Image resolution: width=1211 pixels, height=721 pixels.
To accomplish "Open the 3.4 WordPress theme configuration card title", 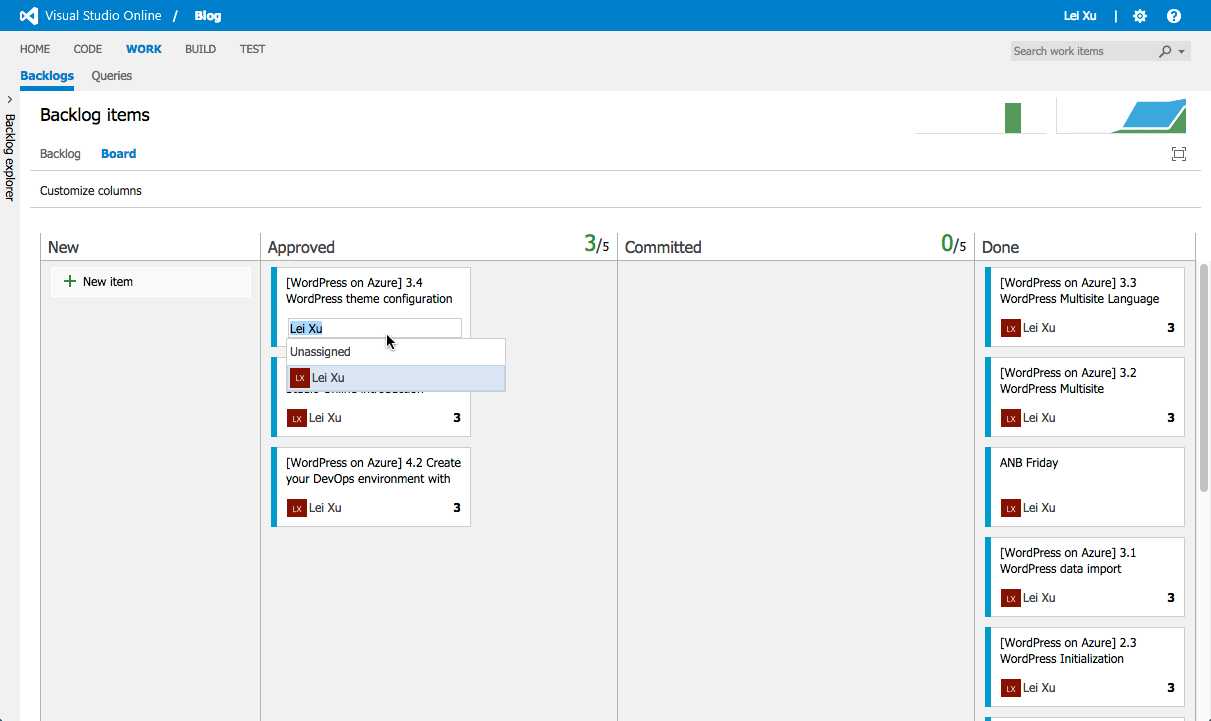I will [x=369, y=291].
